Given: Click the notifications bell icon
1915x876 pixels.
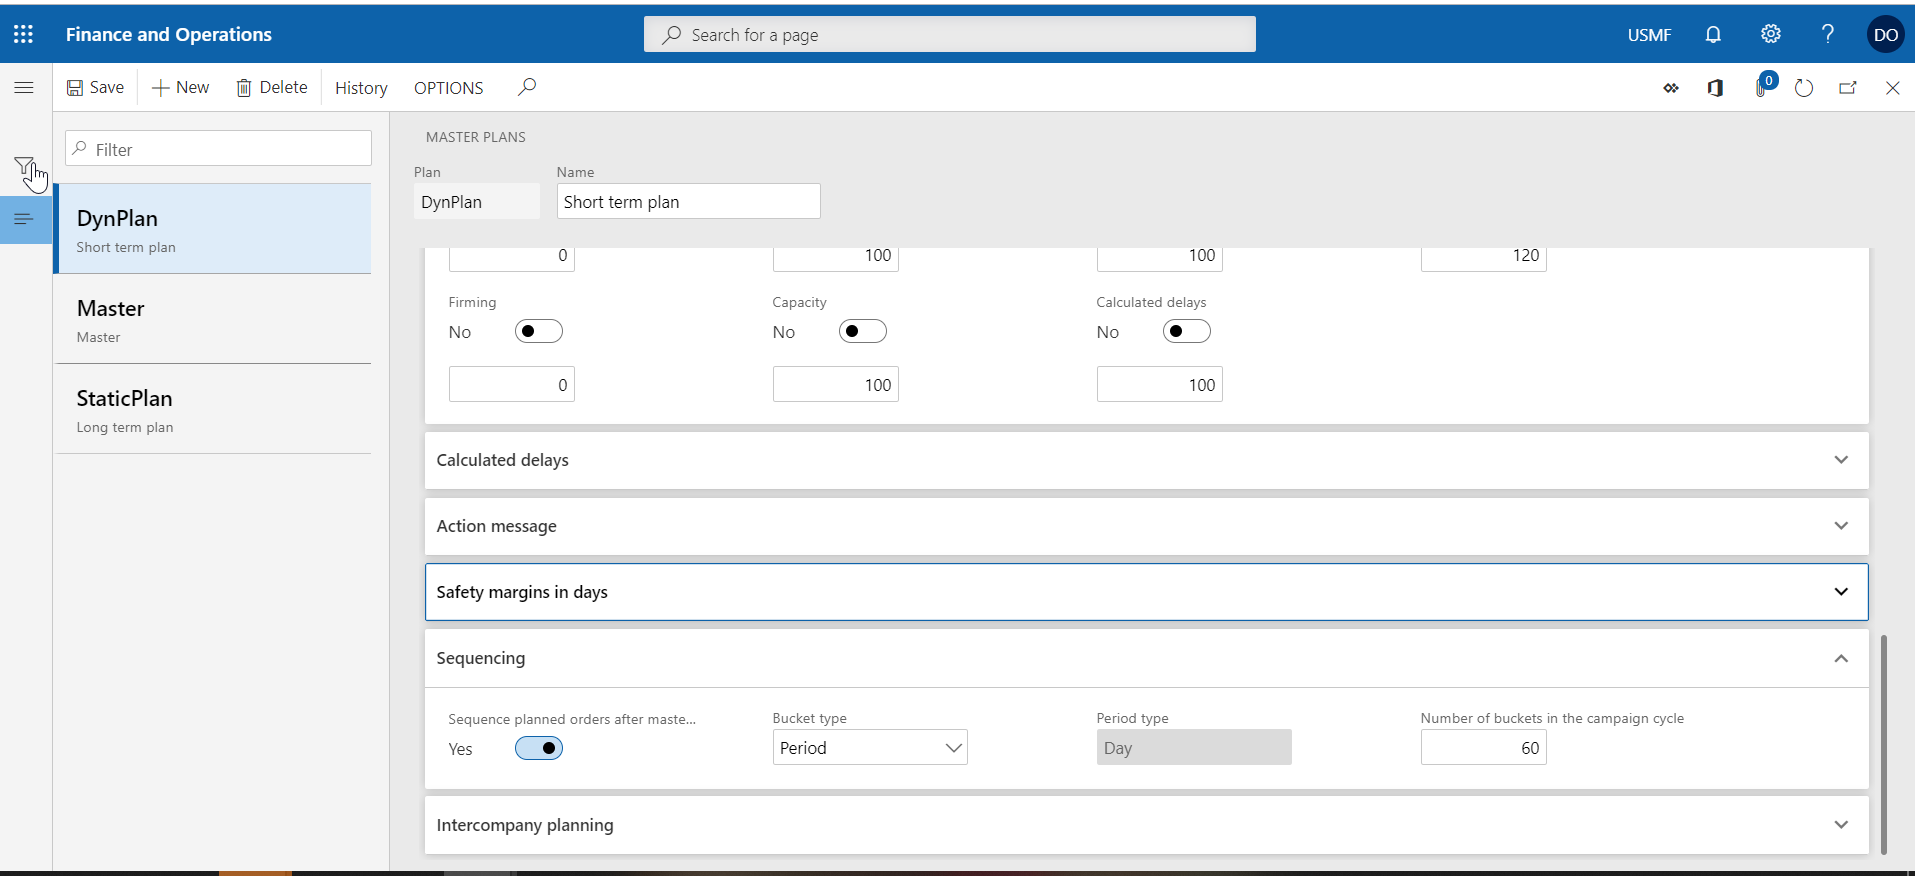Looking at the screenshot, I should pyautogui.click(x=1713, y=34).
